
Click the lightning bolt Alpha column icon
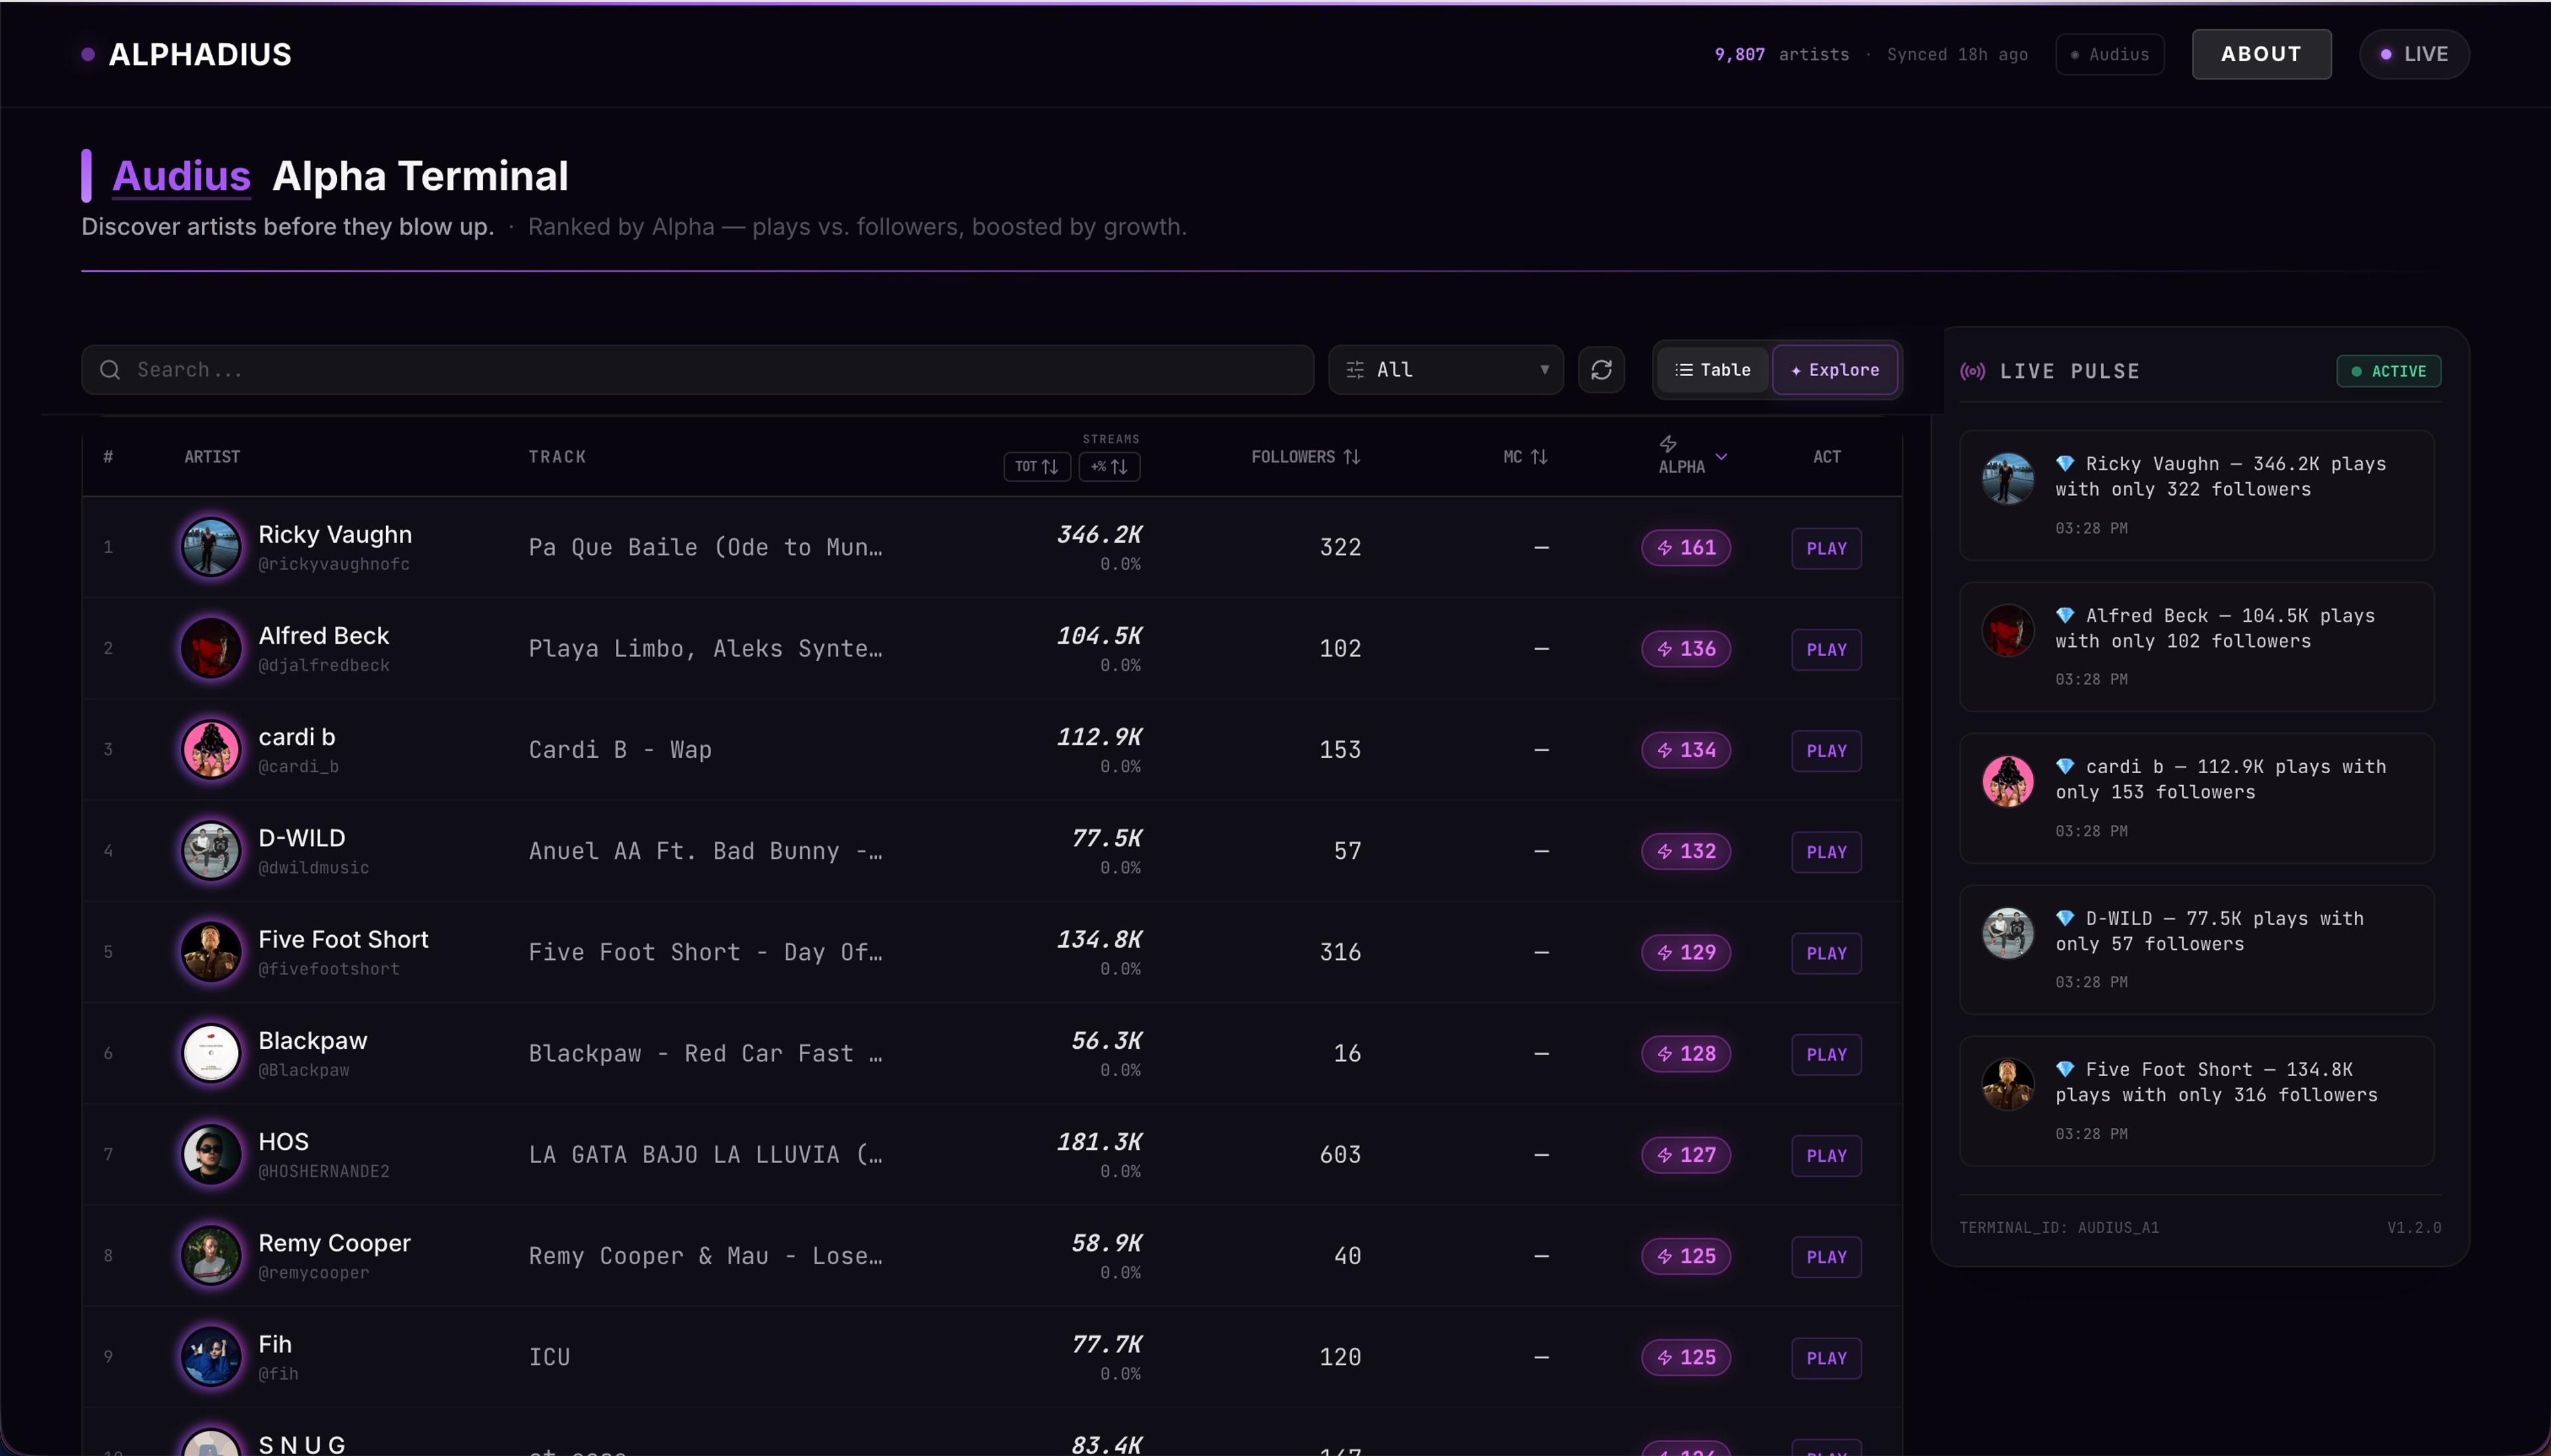tap(1667, 444)
